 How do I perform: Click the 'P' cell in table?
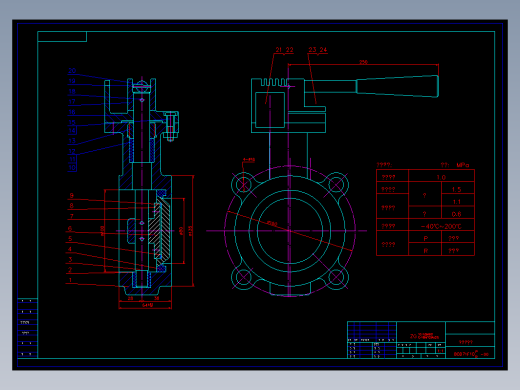pos(426,238)
